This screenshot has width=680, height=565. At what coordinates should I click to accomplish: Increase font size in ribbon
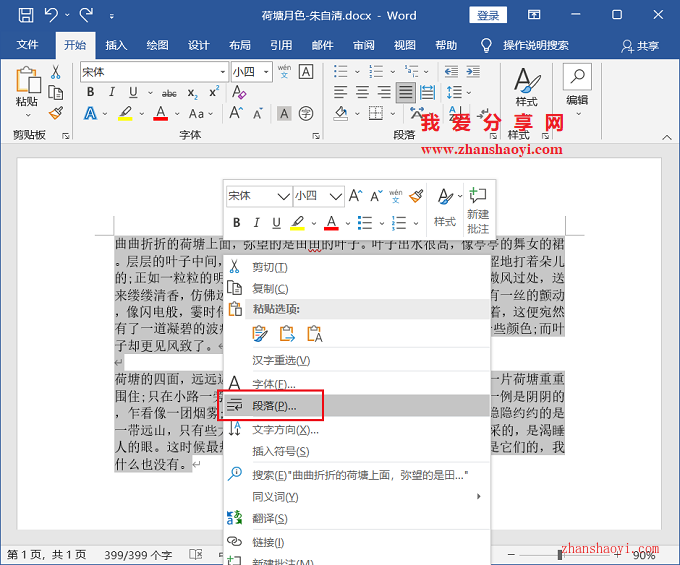click(236, 113)
